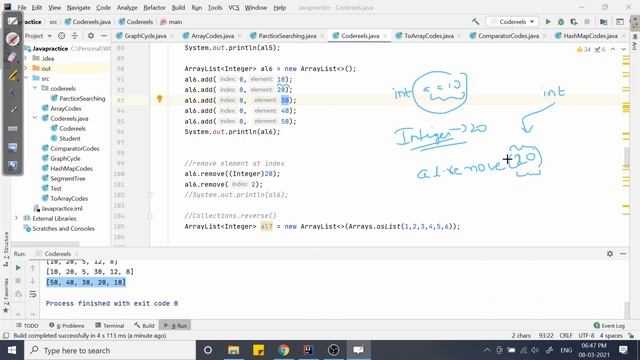
Task: Switch to ToArrayCodes.java tab
Action: [429, 36]
